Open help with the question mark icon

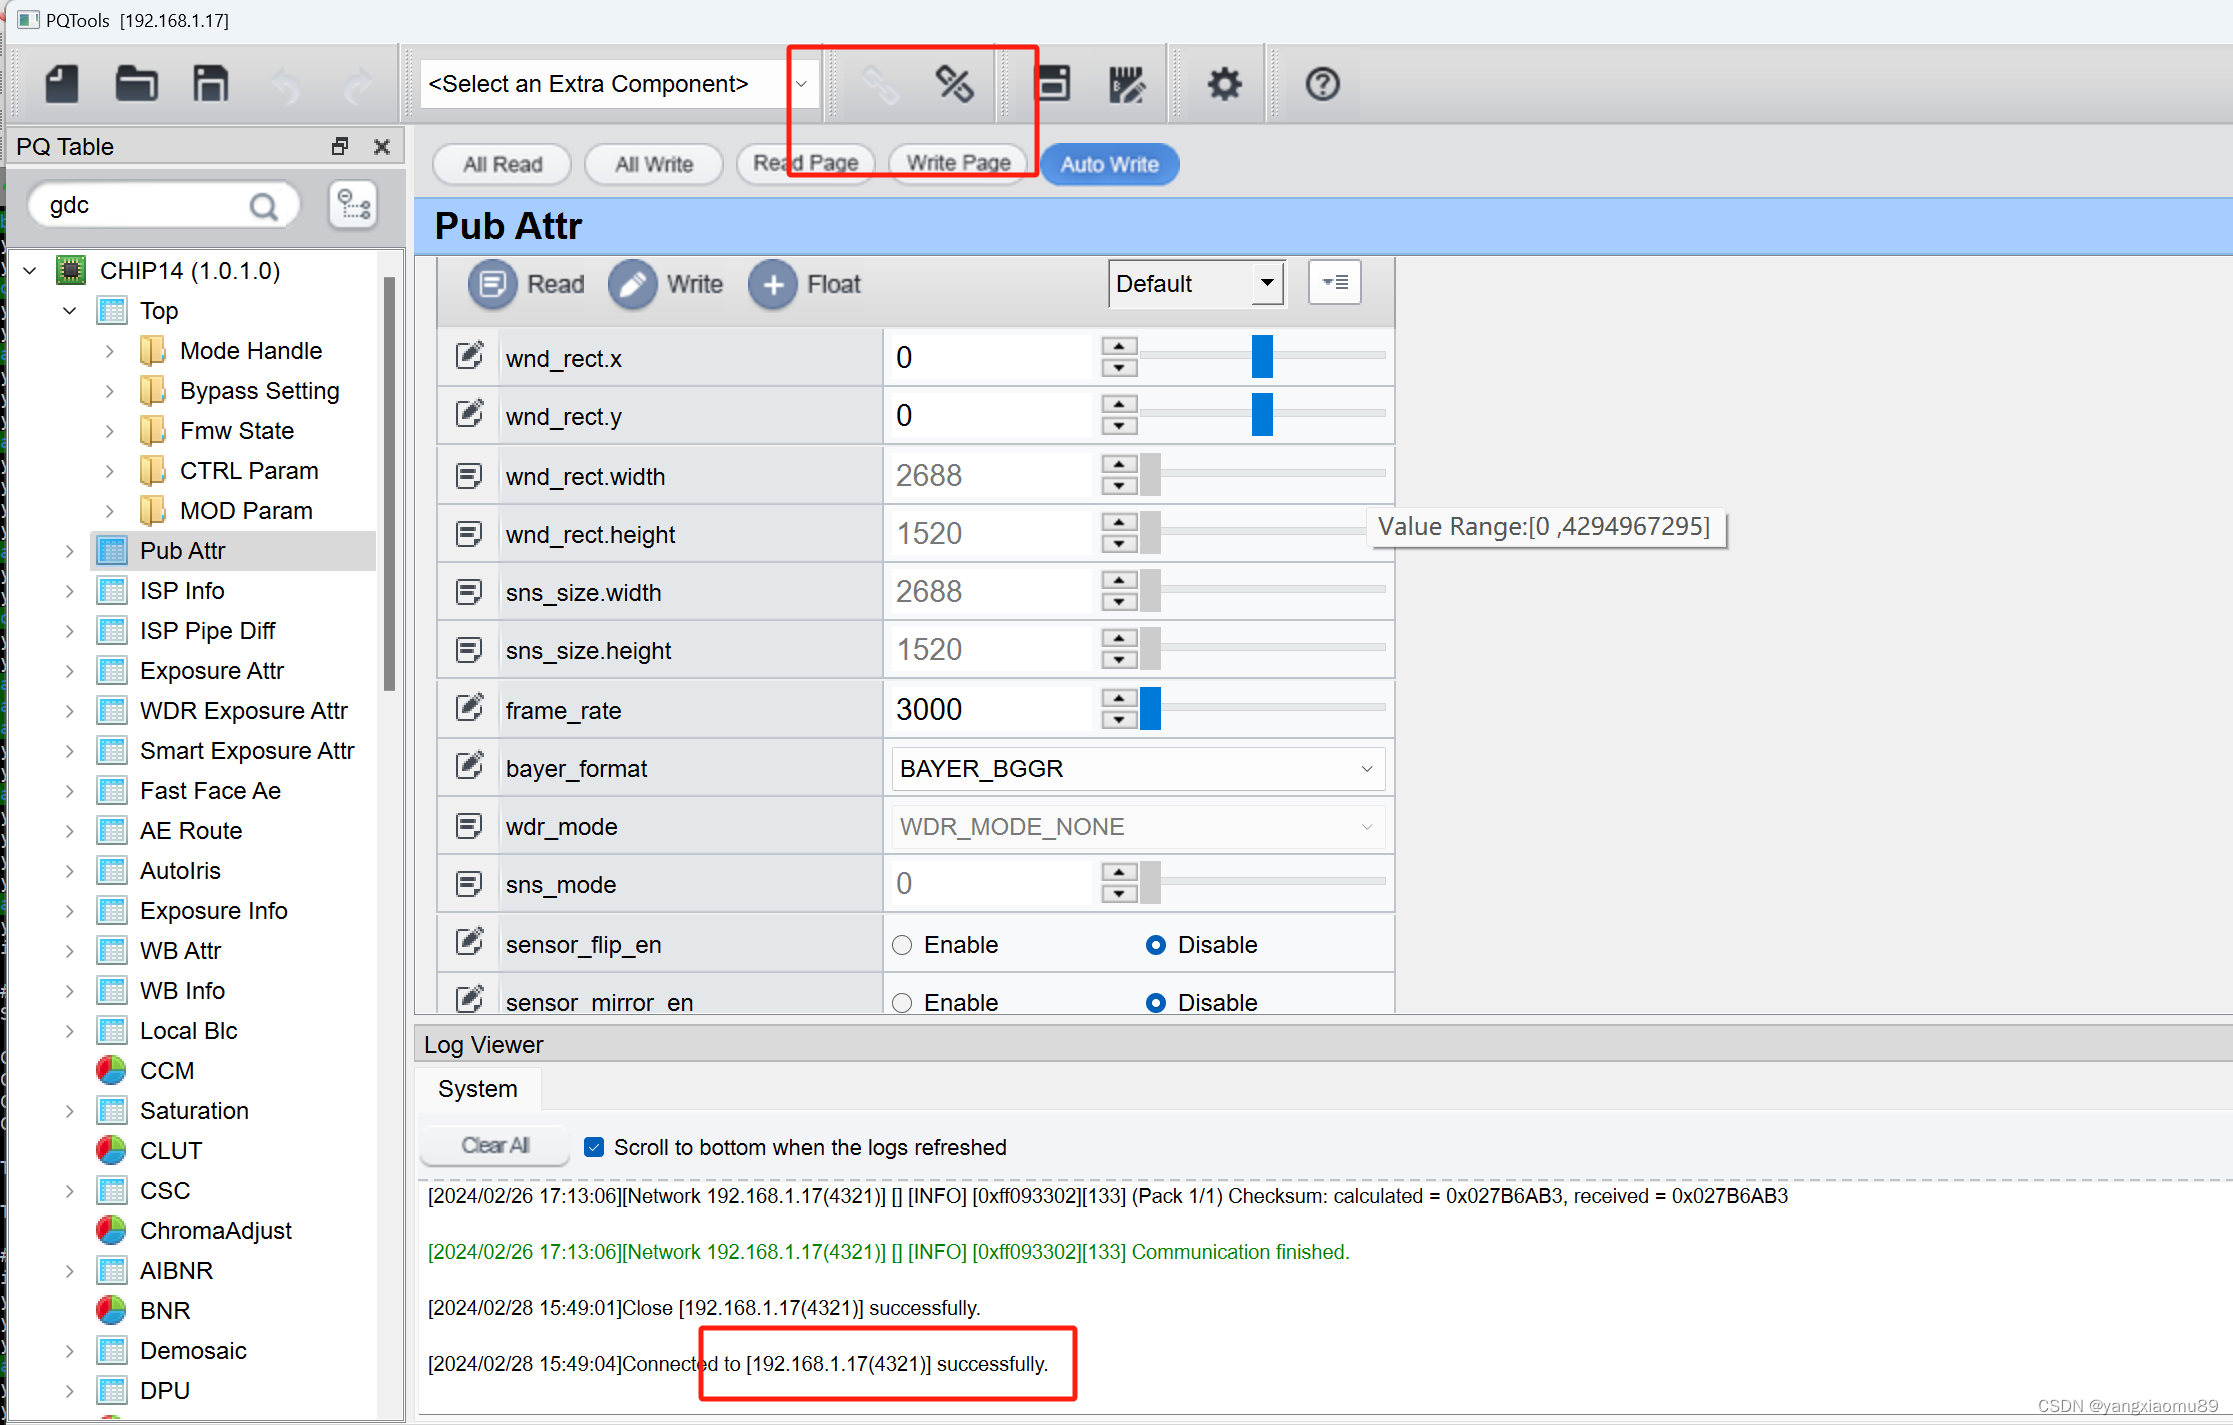[x=1322, y=84]
